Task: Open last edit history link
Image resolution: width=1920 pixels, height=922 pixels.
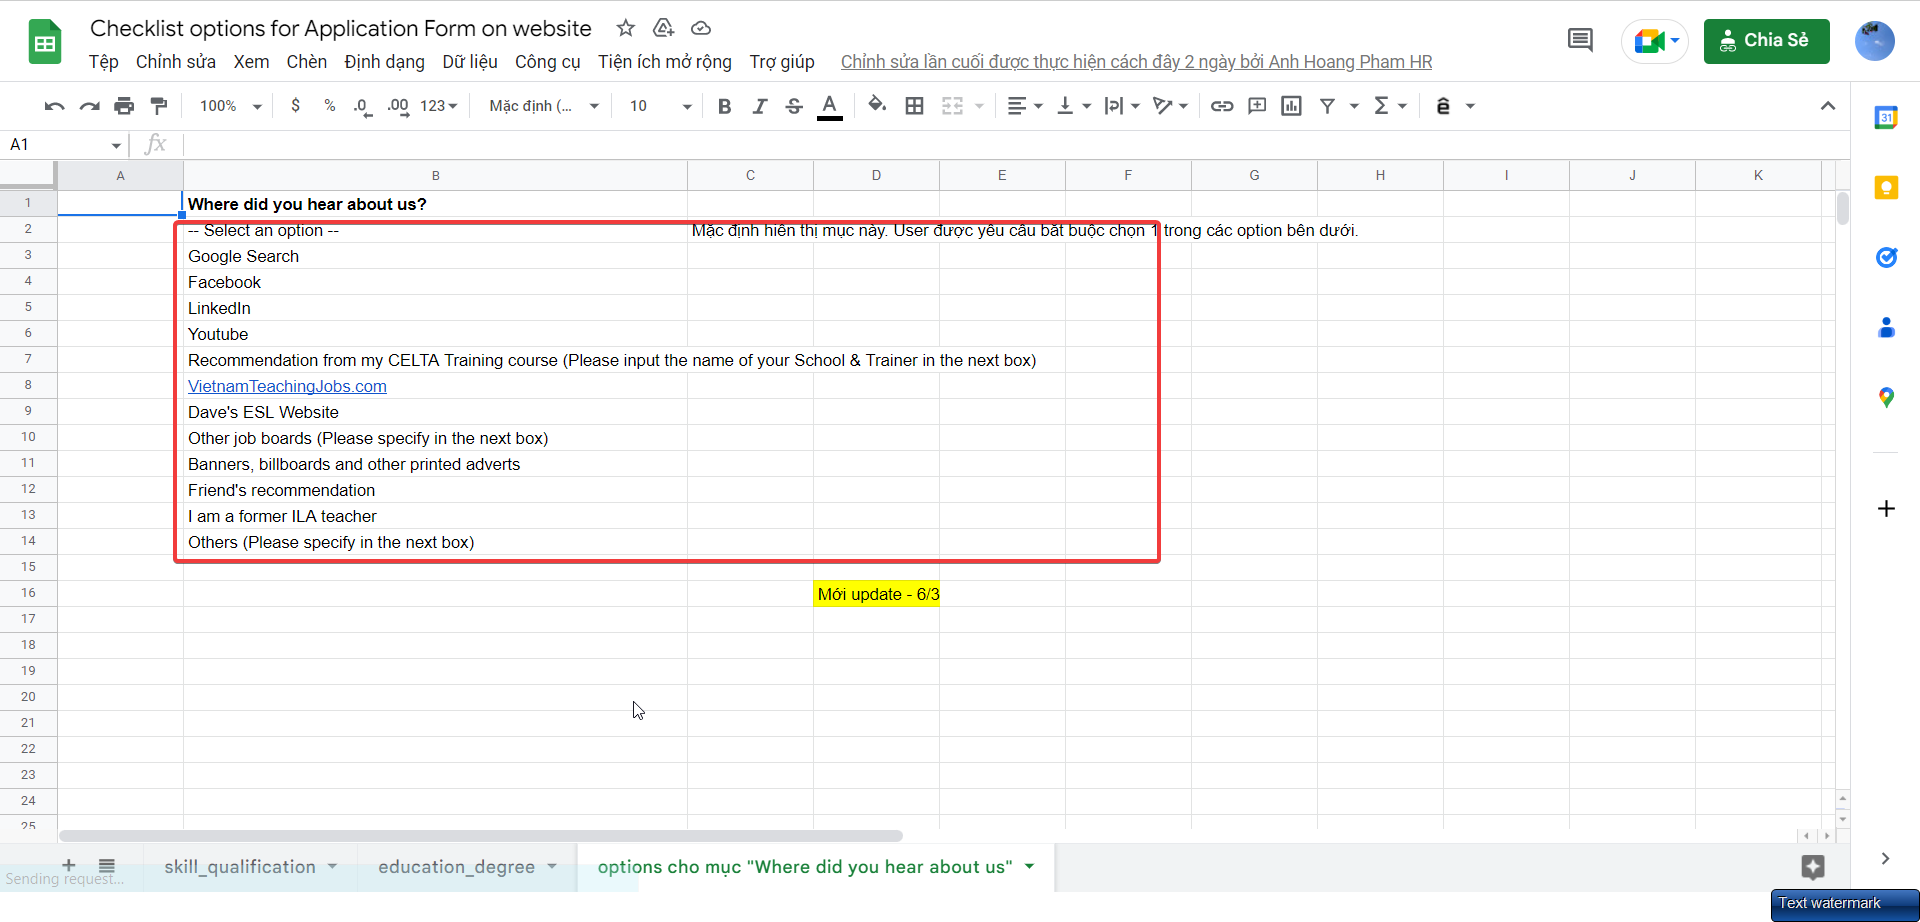Action: [x=1136, y=62]
